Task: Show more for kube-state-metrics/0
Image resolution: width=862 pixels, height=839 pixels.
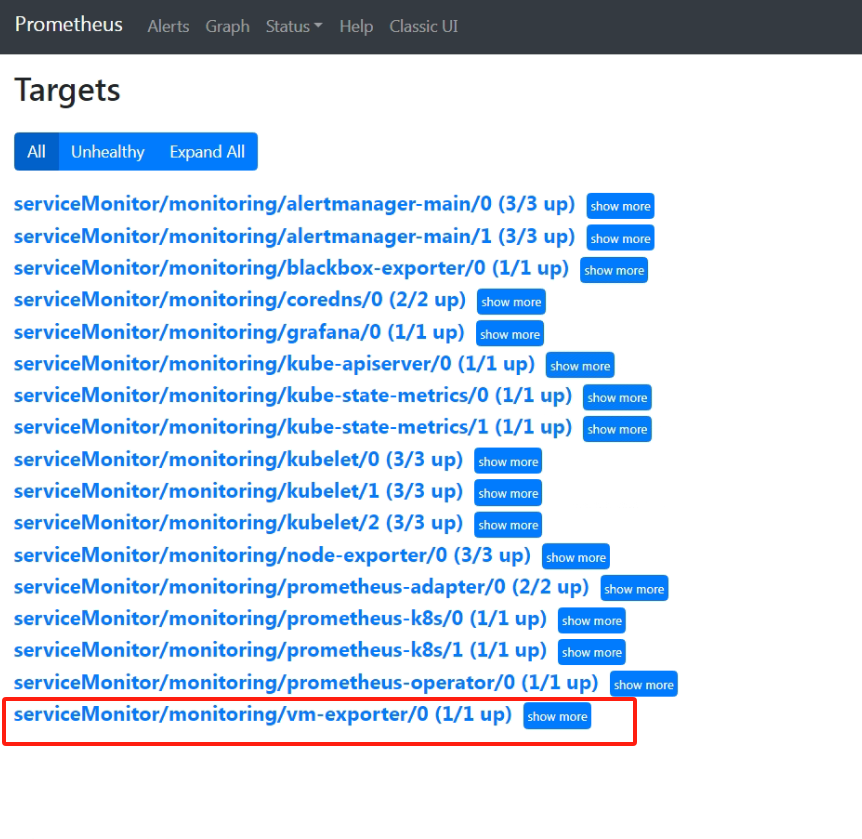Action: click(617, 398)
